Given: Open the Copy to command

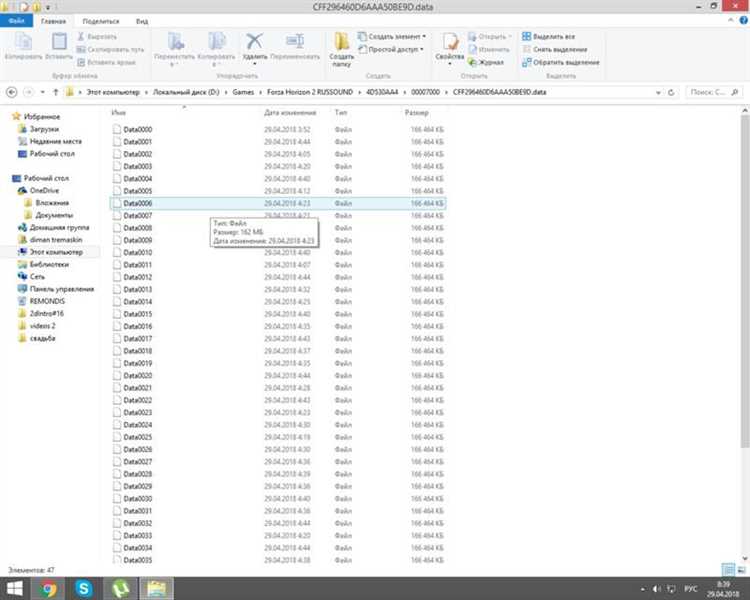Looking at the screenshot, I should pos(216,48).
